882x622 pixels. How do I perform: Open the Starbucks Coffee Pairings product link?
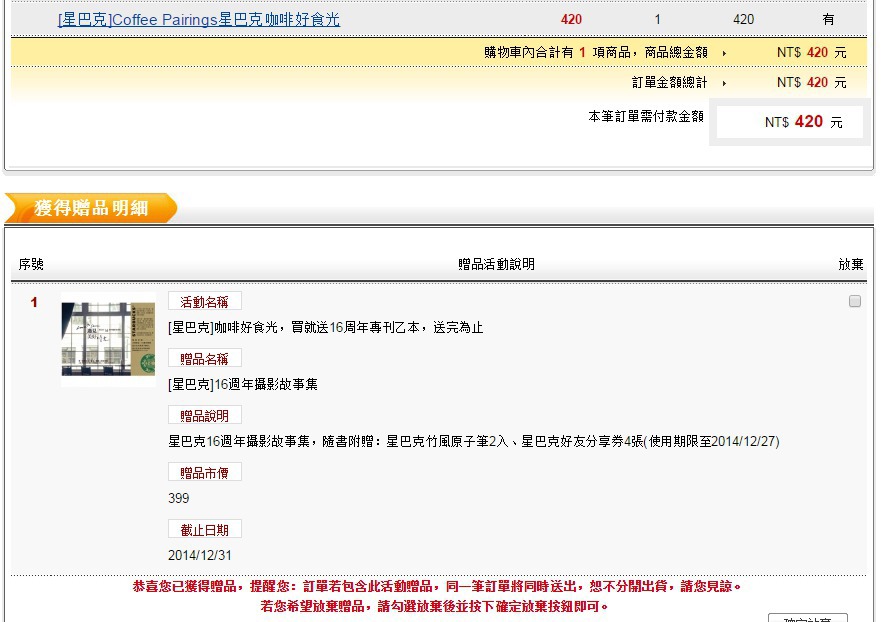(x=199, y=19)
